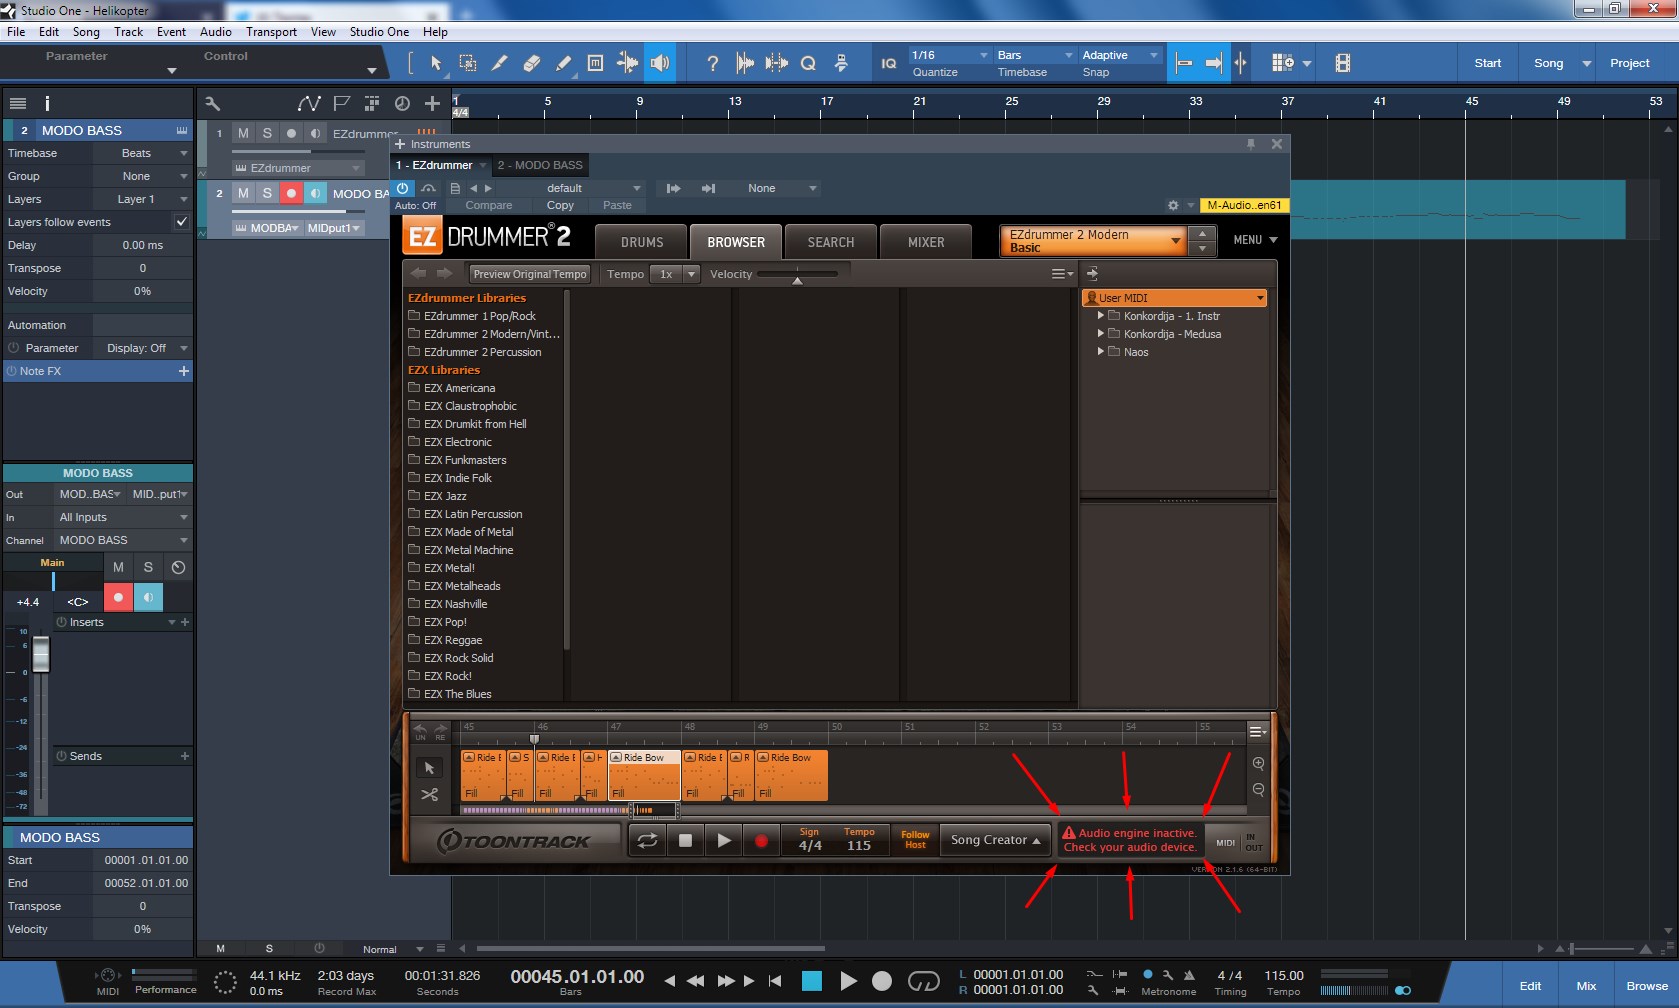Open the video player film icon
The height and width of the screenshot is (1008, 1679).
click(1342, 63)
